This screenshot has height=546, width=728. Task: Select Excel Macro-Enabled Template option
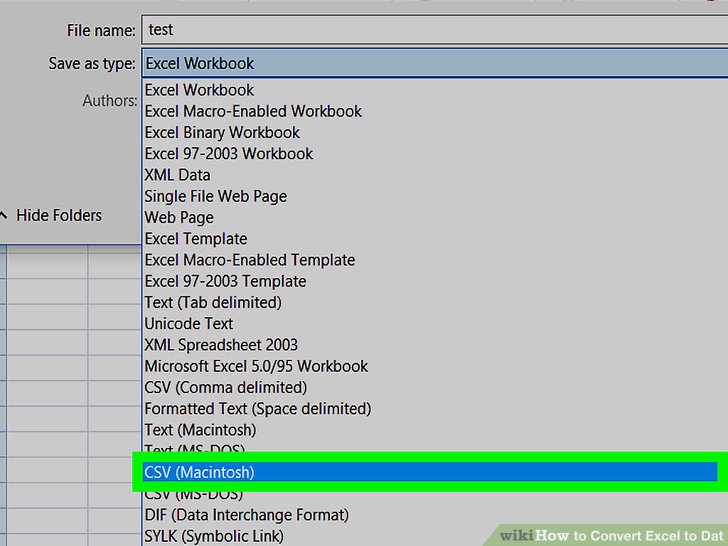coord(250,260)
